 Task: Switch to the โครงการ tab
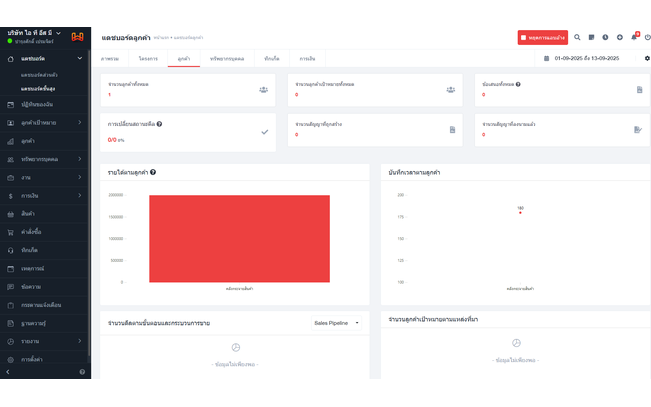(147, 59)
